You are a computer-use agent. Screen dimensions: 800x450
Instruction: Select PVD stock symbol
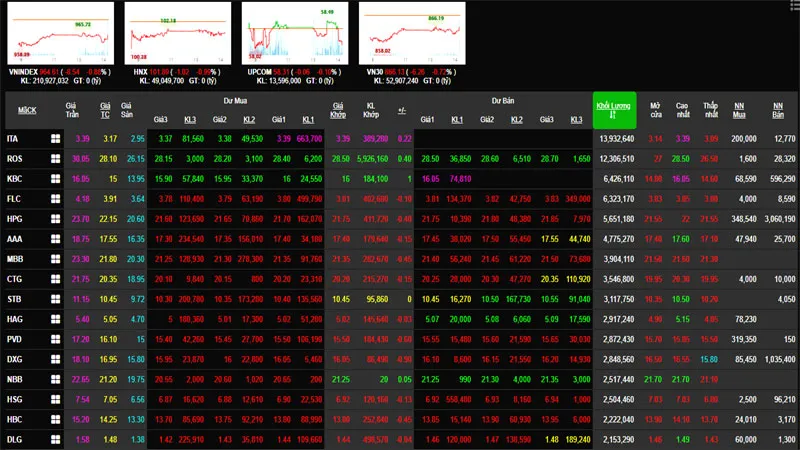click(x=14, y=339)
